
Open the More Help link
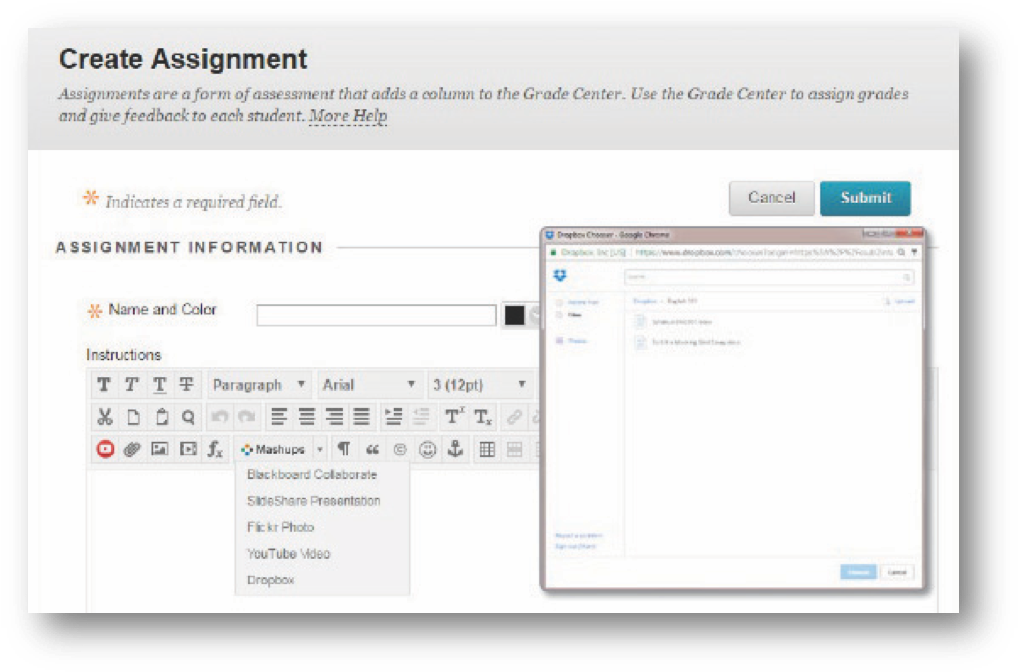pyautogui.click(x=347, y=116)
